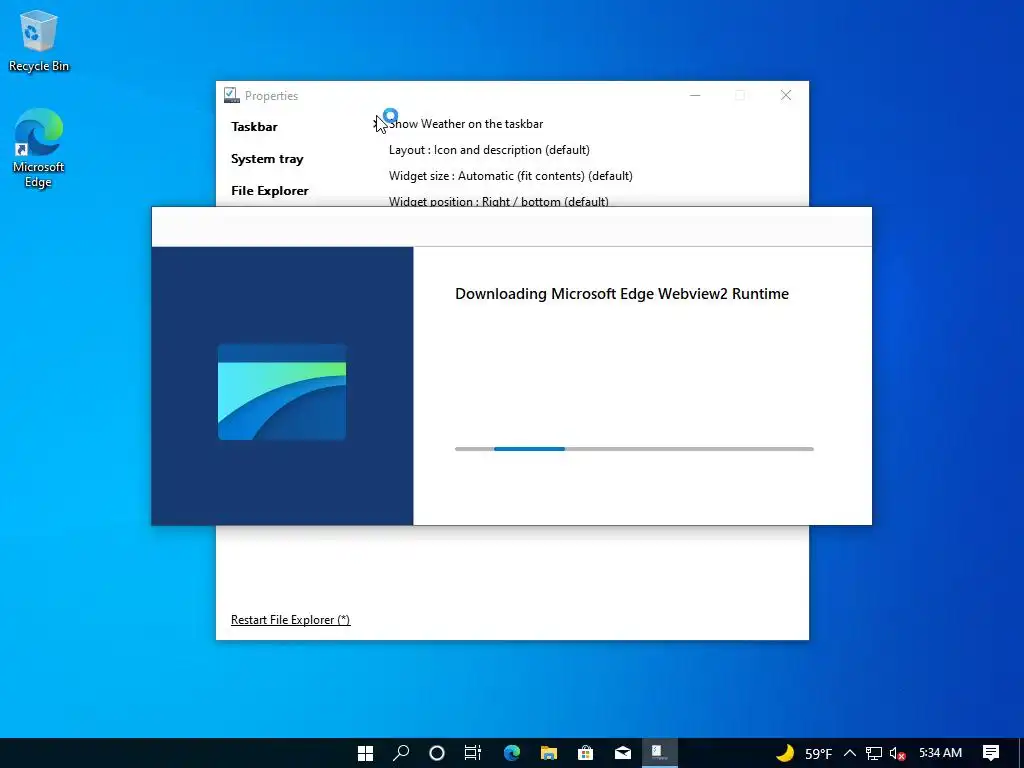Open Mail app from the taskbar

pos(622,753)
